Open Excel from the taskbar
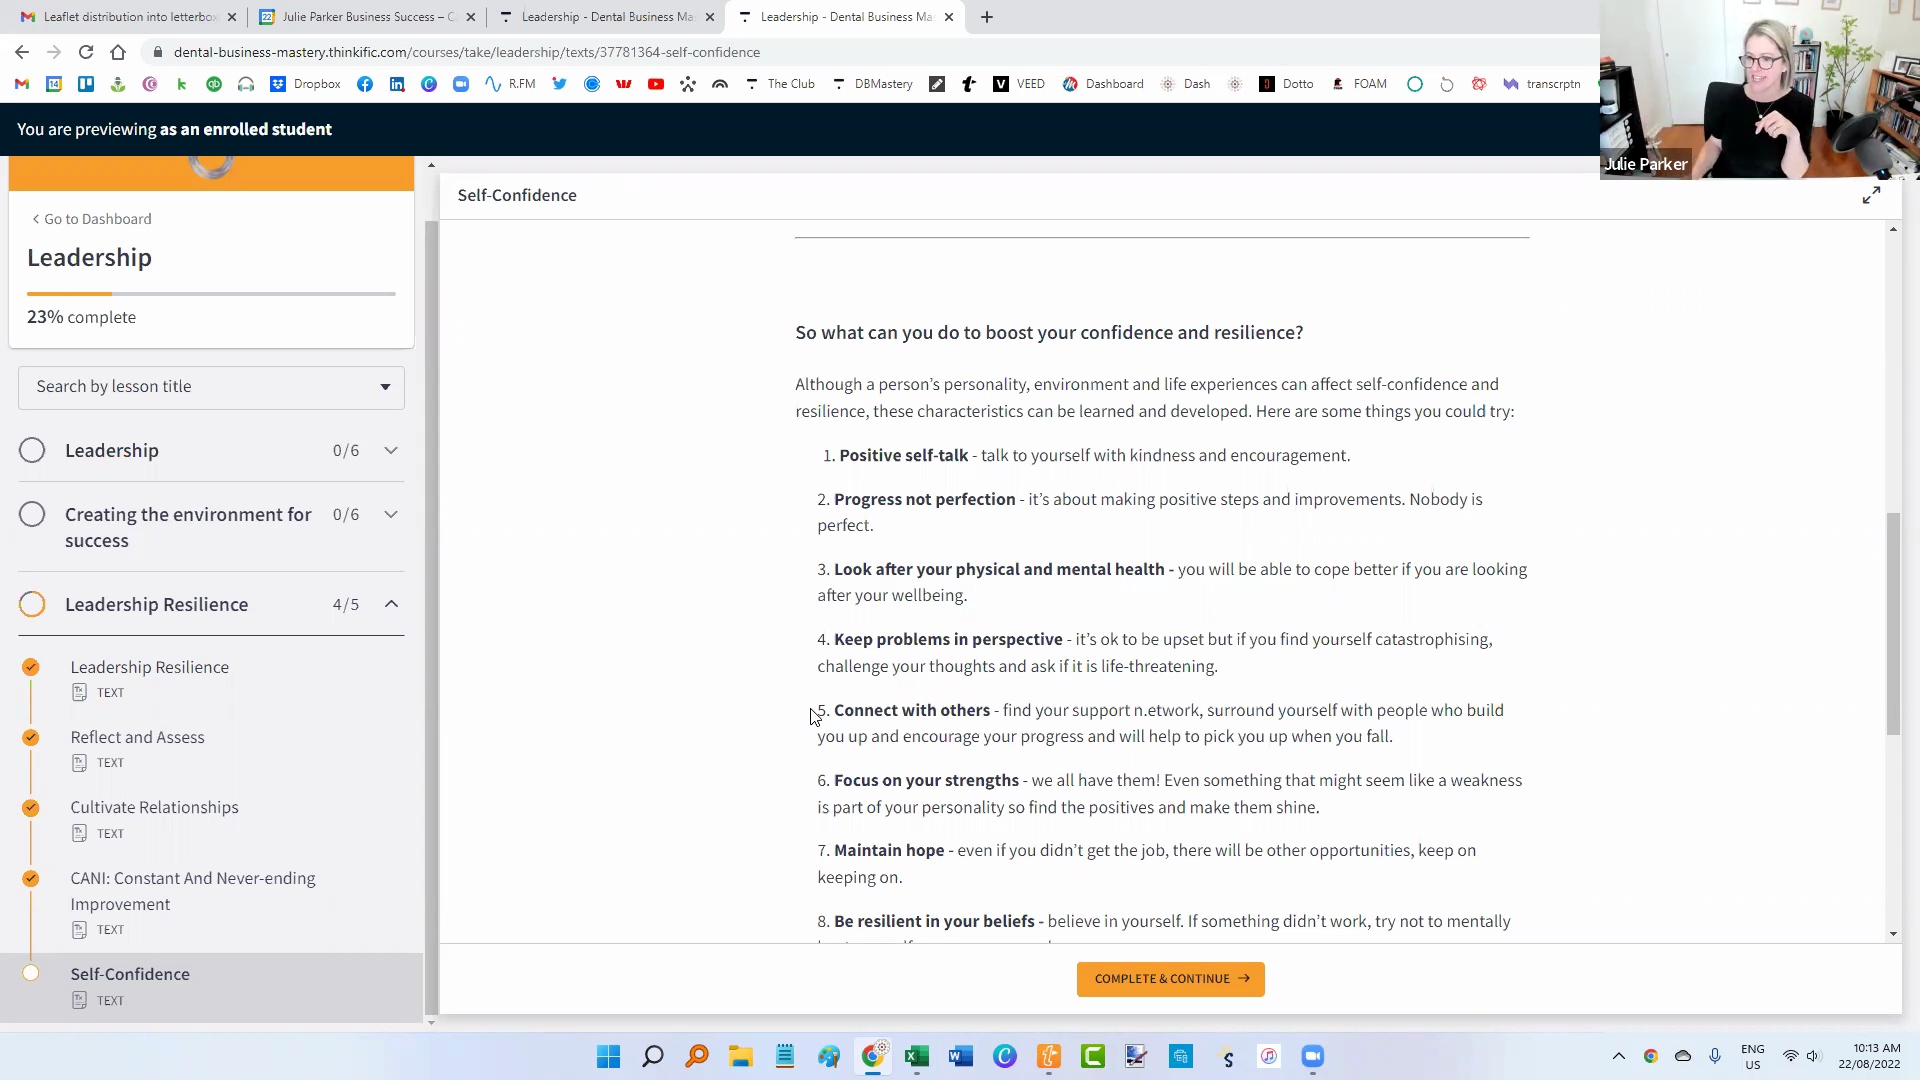The image size is (1920, 1080). coord(916,1056)
